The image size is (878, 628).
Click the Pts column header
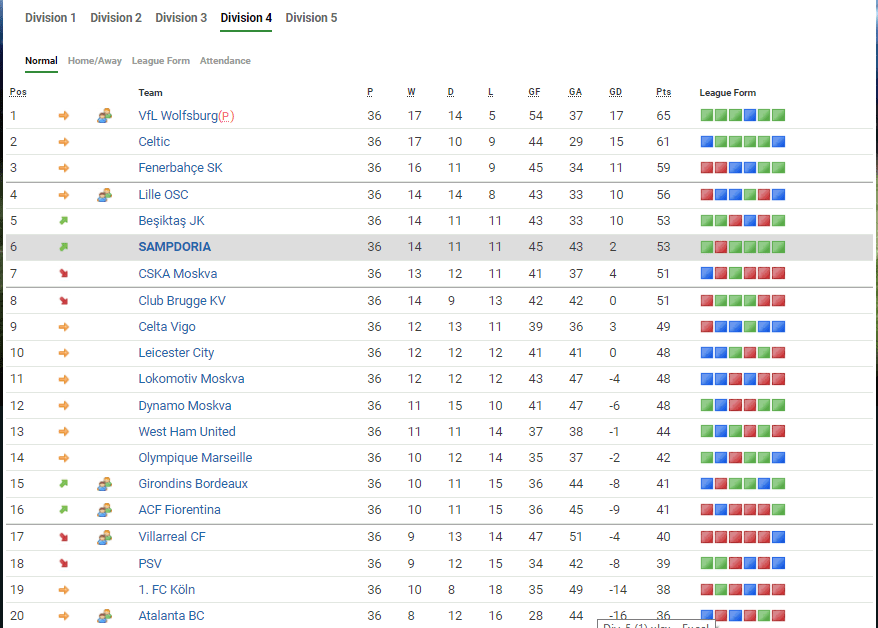(x=664, y=93)
